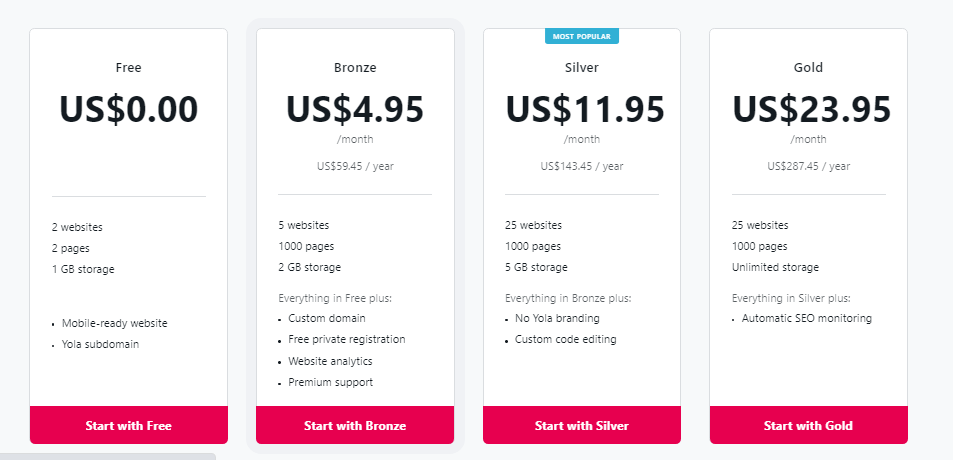The width and height of the screenshot is (953, 460).
Task: Click the Most Popular badge
Action: tap(582, 36)
